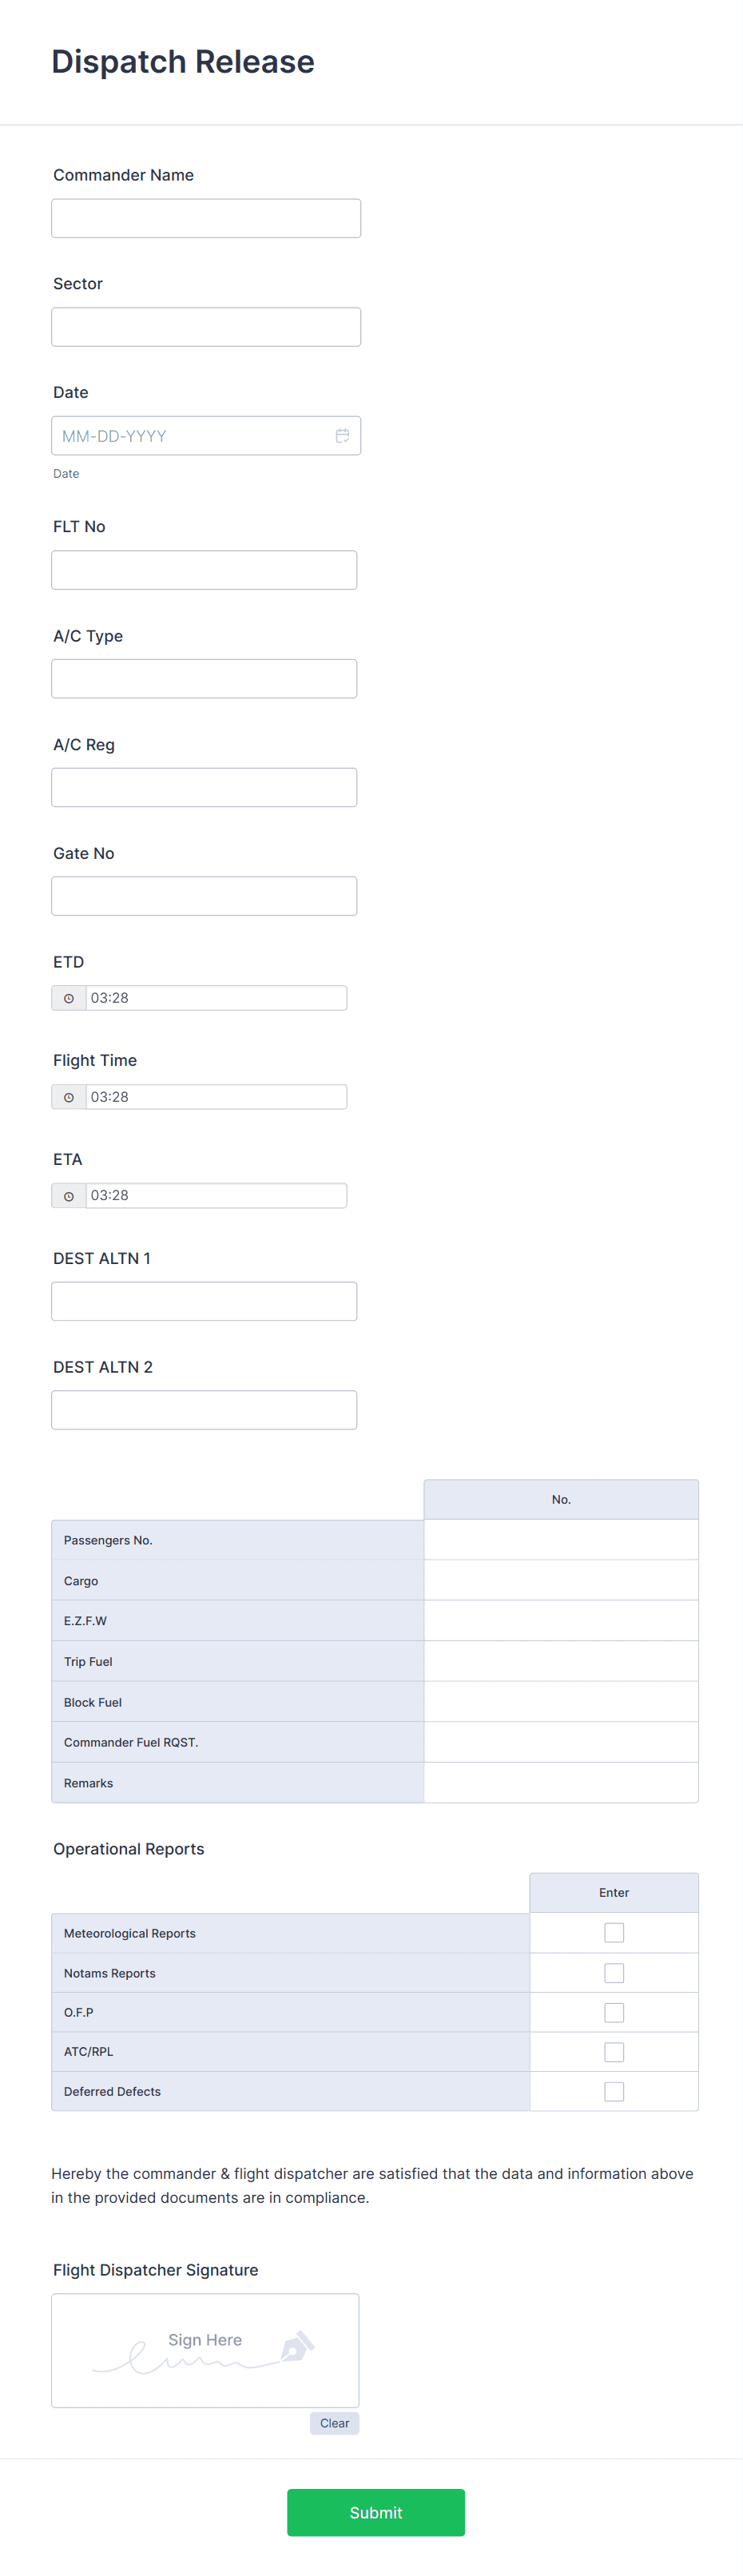Click the A/C Reg input field
This screenshot has height=2576, width=743.
coord(204,787)
